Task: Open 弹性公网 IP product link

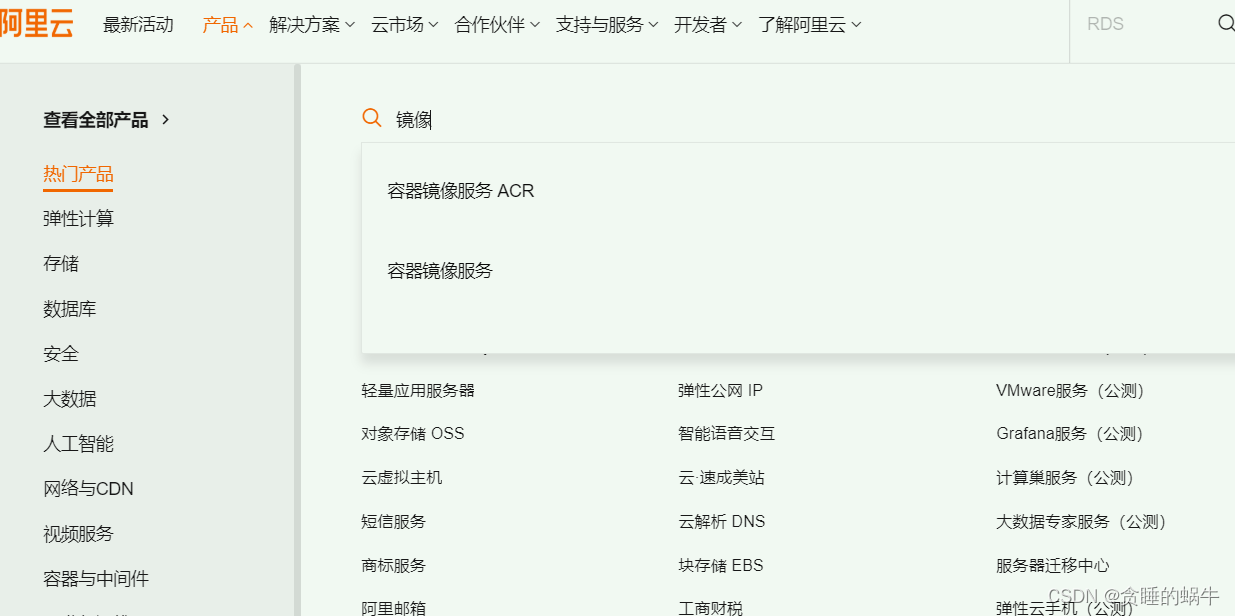Action: (x=720, y=390)
